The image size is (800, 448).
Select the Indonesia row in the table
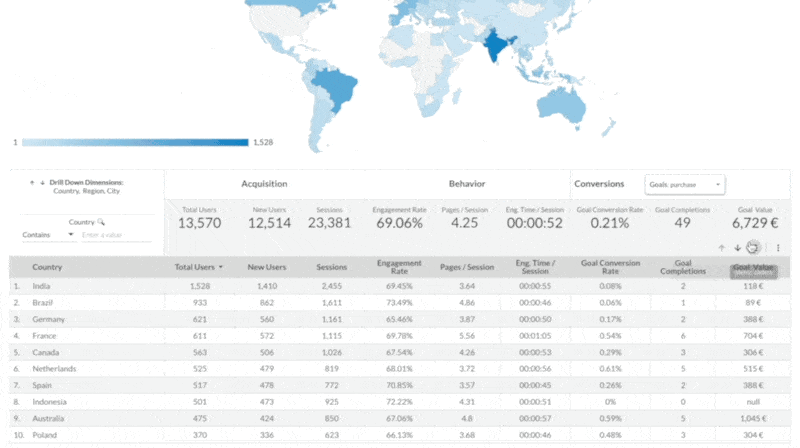click(x=400, y=402)
